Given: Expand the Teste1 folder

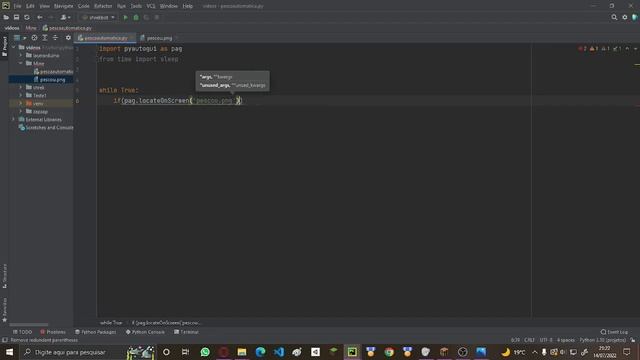Looking at the screenshot, I should [x=21, y=95].
